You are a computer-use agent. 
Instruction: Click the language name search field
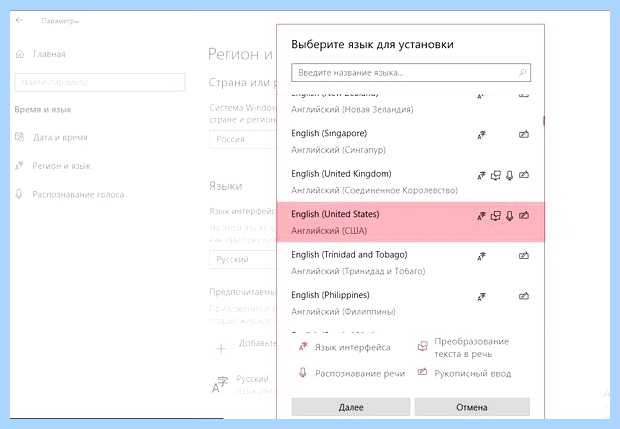point(411,73)
